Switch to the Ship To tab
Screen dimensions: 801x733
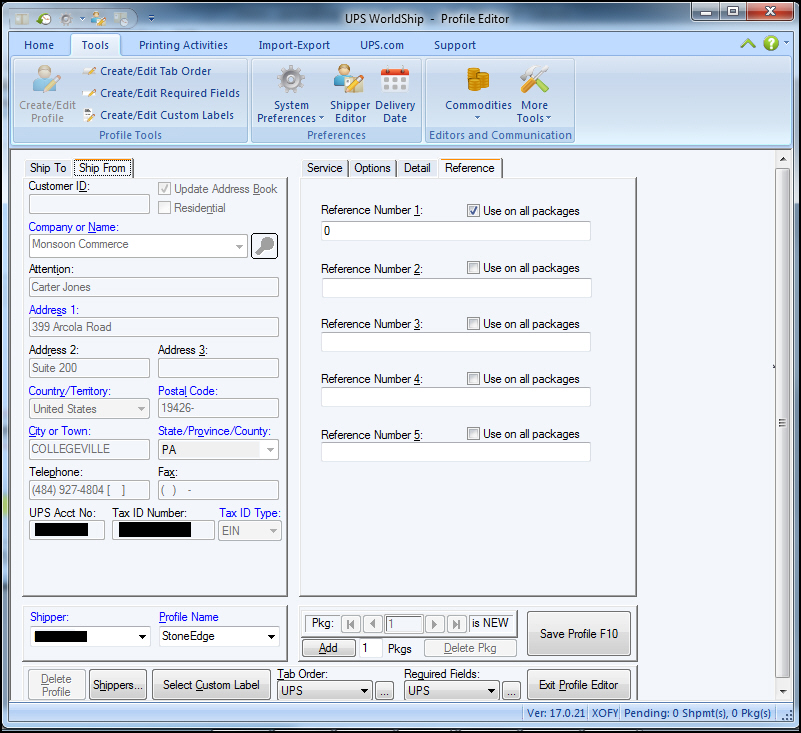click(x=48, y=168)
